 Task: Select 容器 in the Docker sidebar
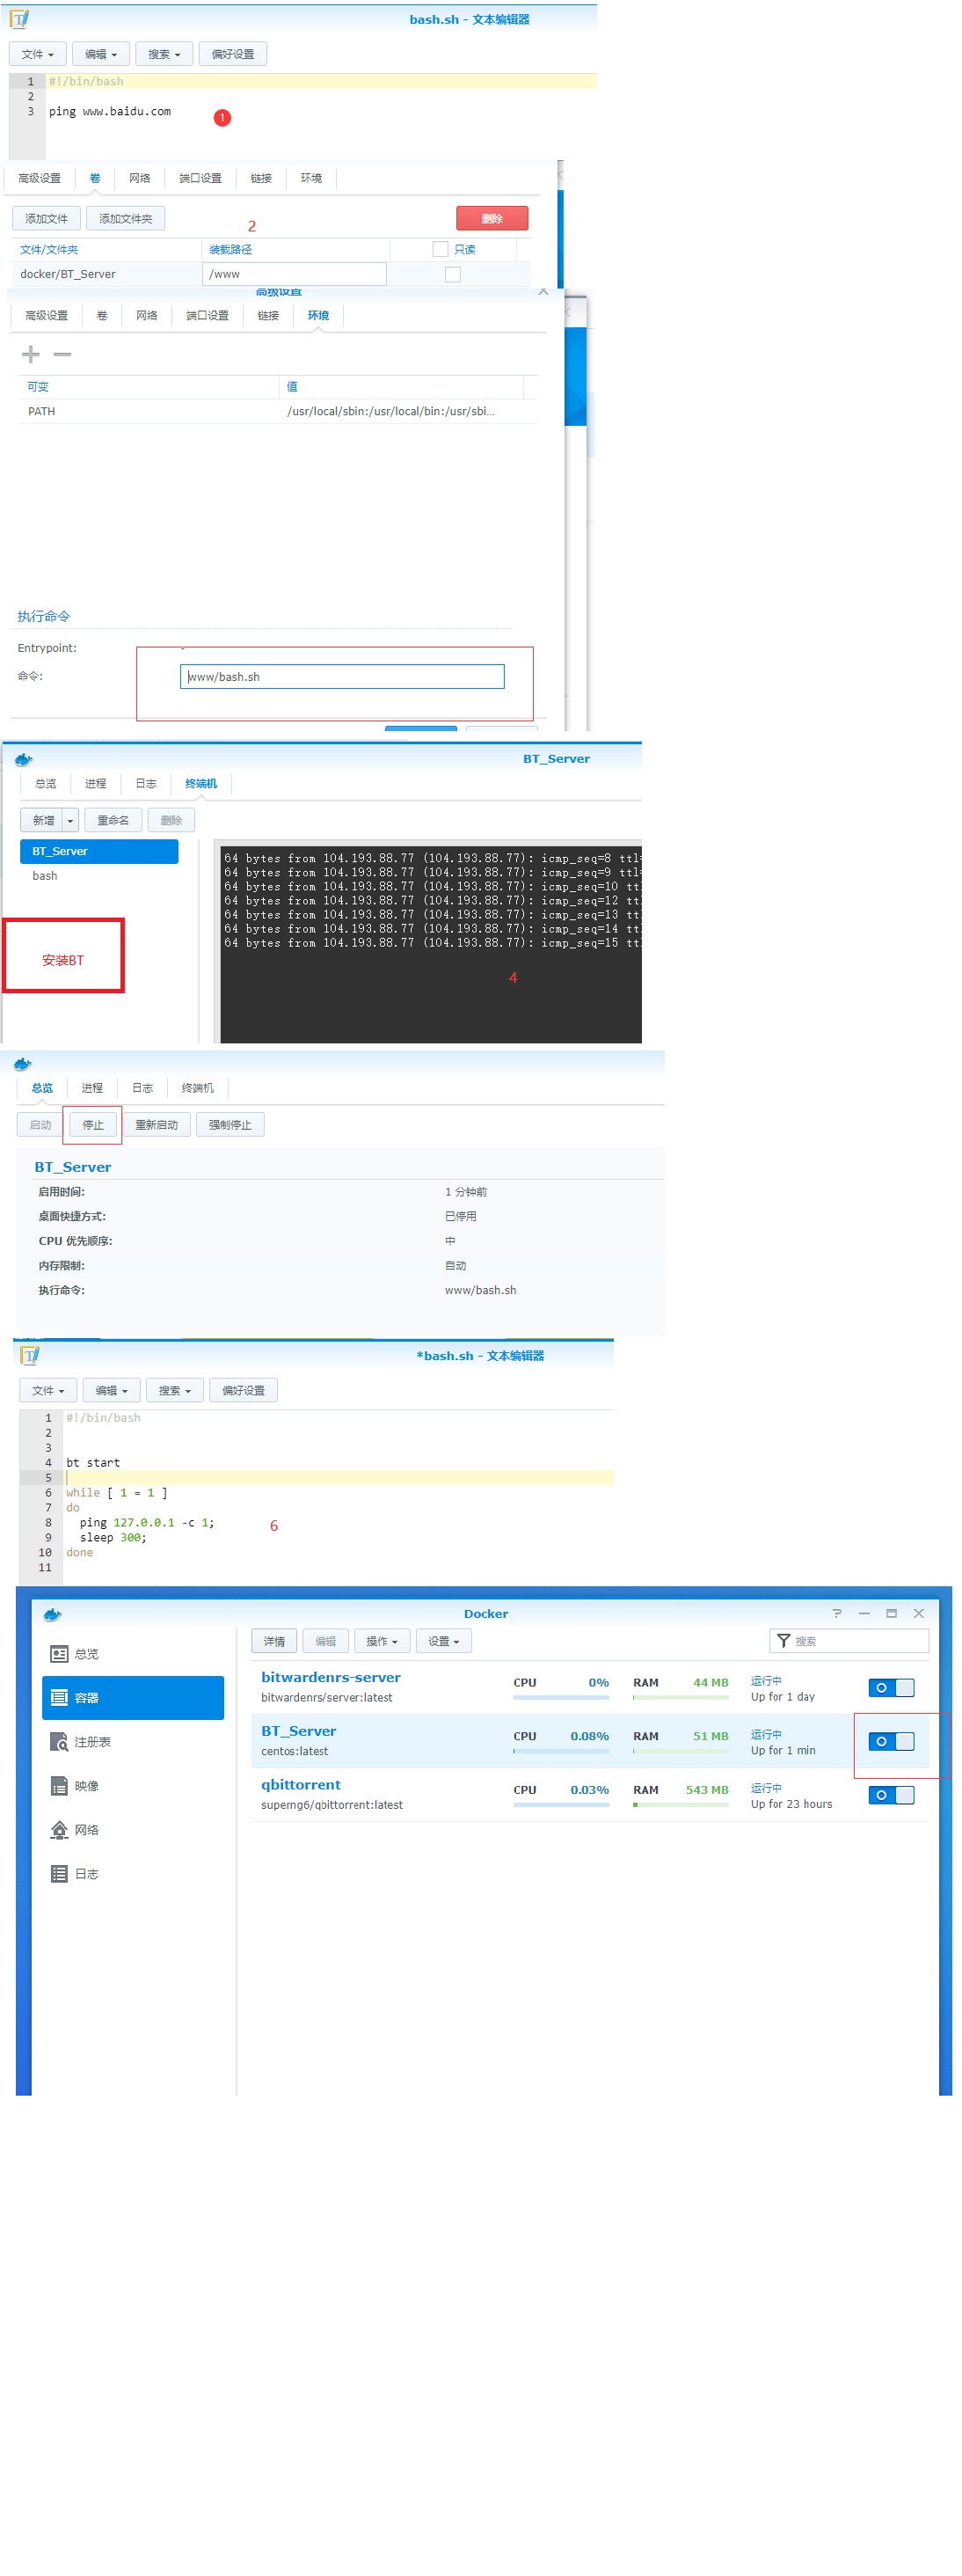tap(133, 1698)
